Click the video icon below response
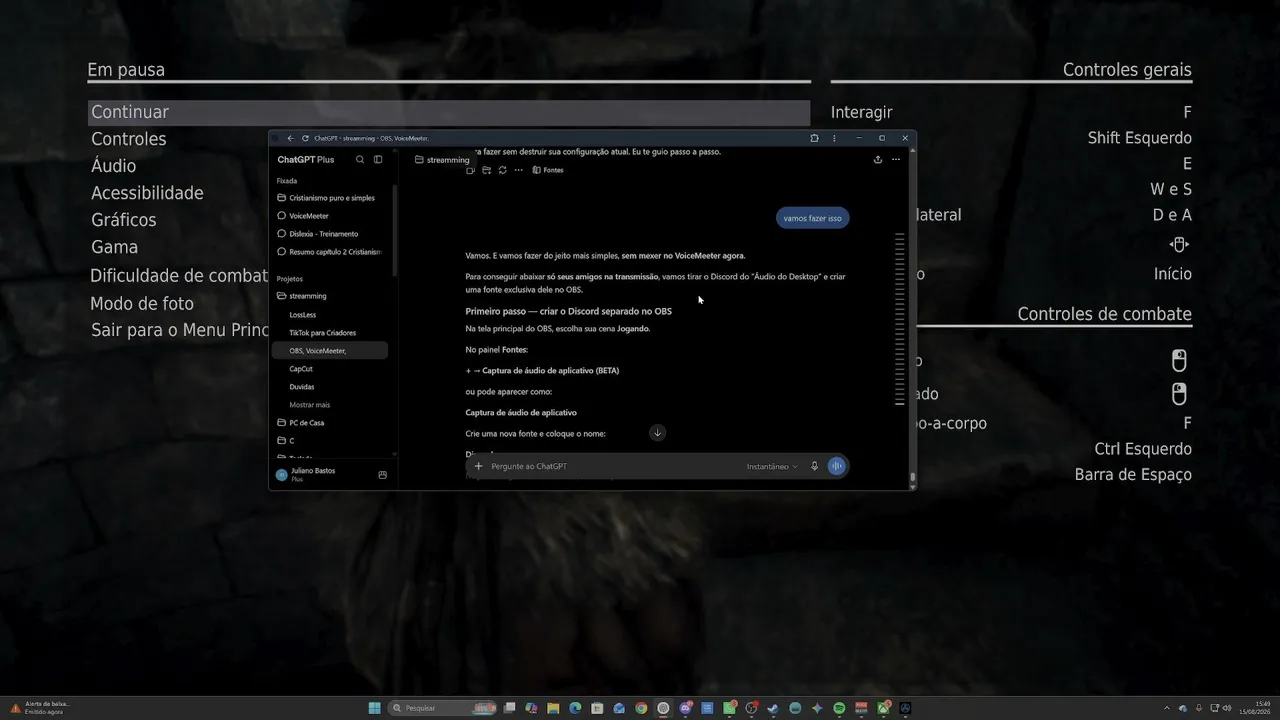Viewport: 1280px width, 720px height. coord(470,170)
